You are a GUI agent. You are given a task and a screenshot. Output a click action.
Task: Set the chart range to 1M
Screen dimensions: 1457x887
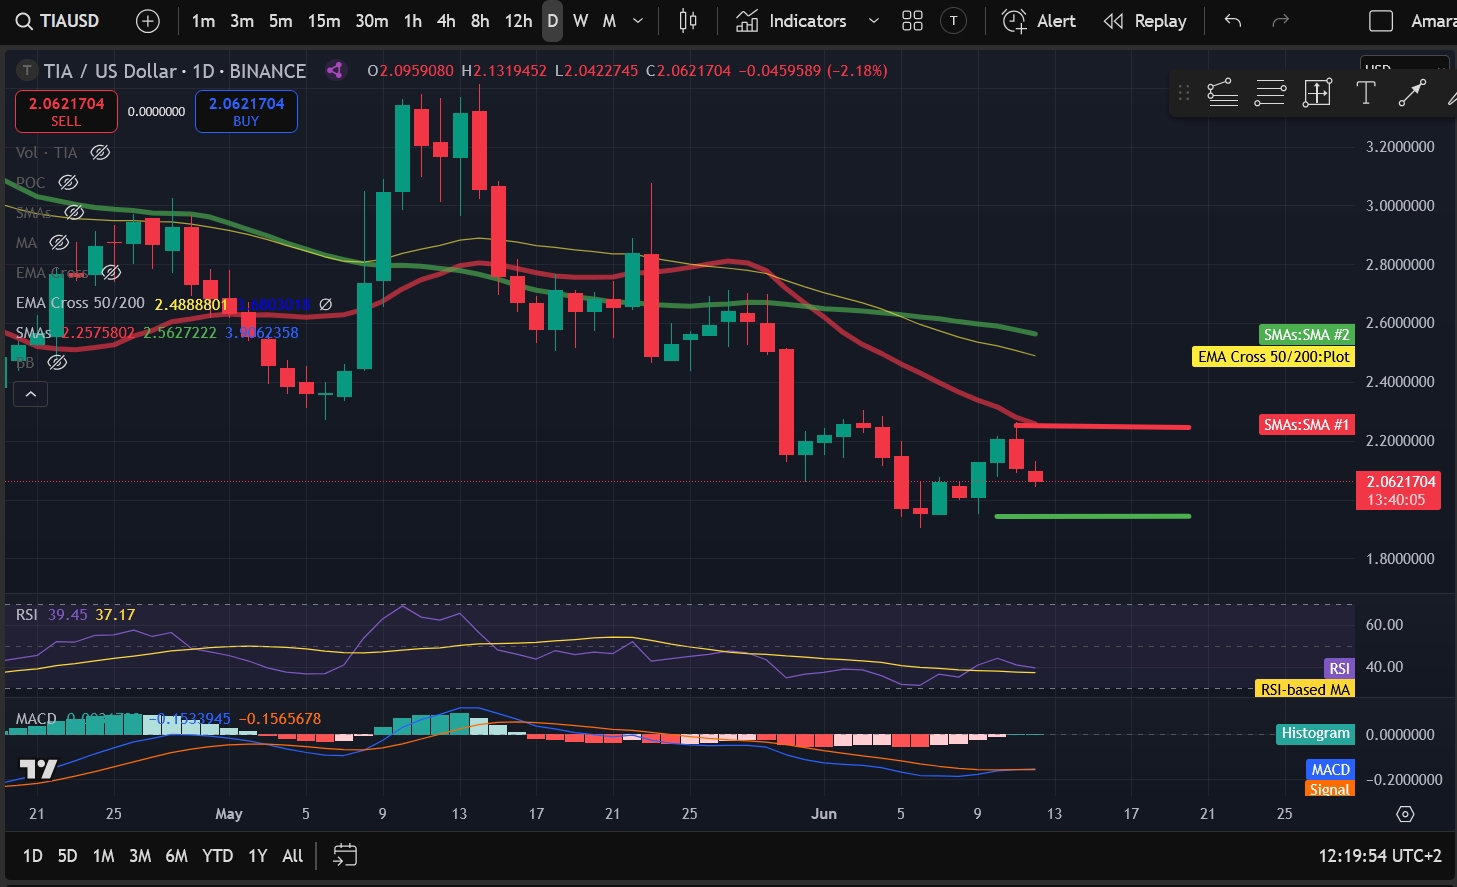click(103, 856)
